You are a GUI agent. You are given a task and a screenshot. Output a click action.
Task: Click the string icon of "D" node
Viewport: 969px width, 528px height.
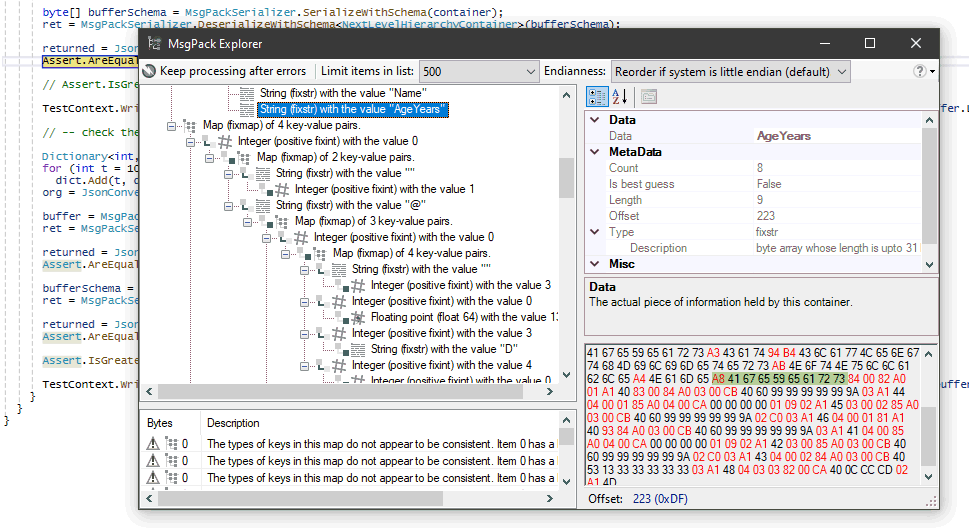(358, 349)
